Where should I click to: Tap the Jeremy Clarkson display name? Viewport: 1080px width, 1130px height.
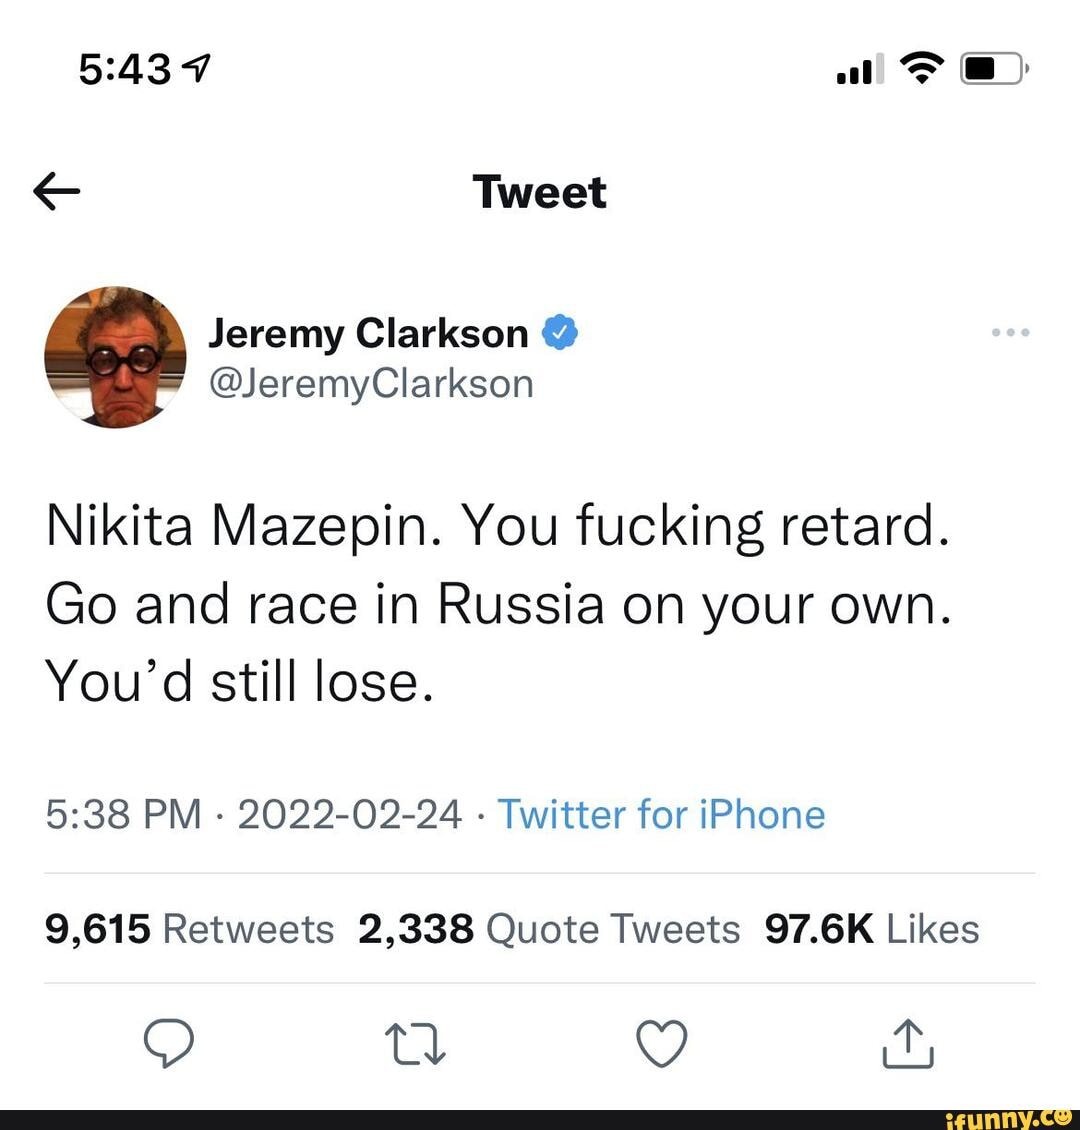[368, 333]
